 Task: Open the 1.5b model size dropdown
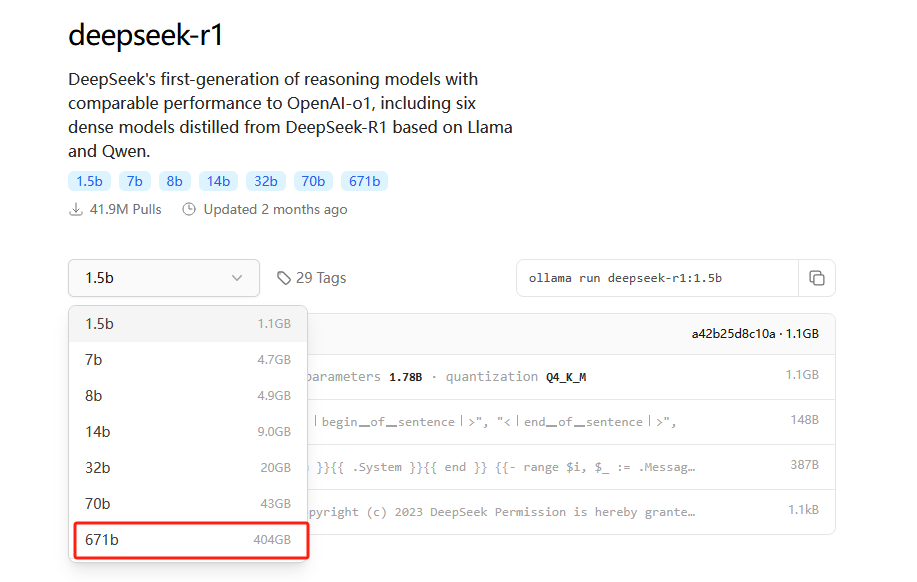164,278
